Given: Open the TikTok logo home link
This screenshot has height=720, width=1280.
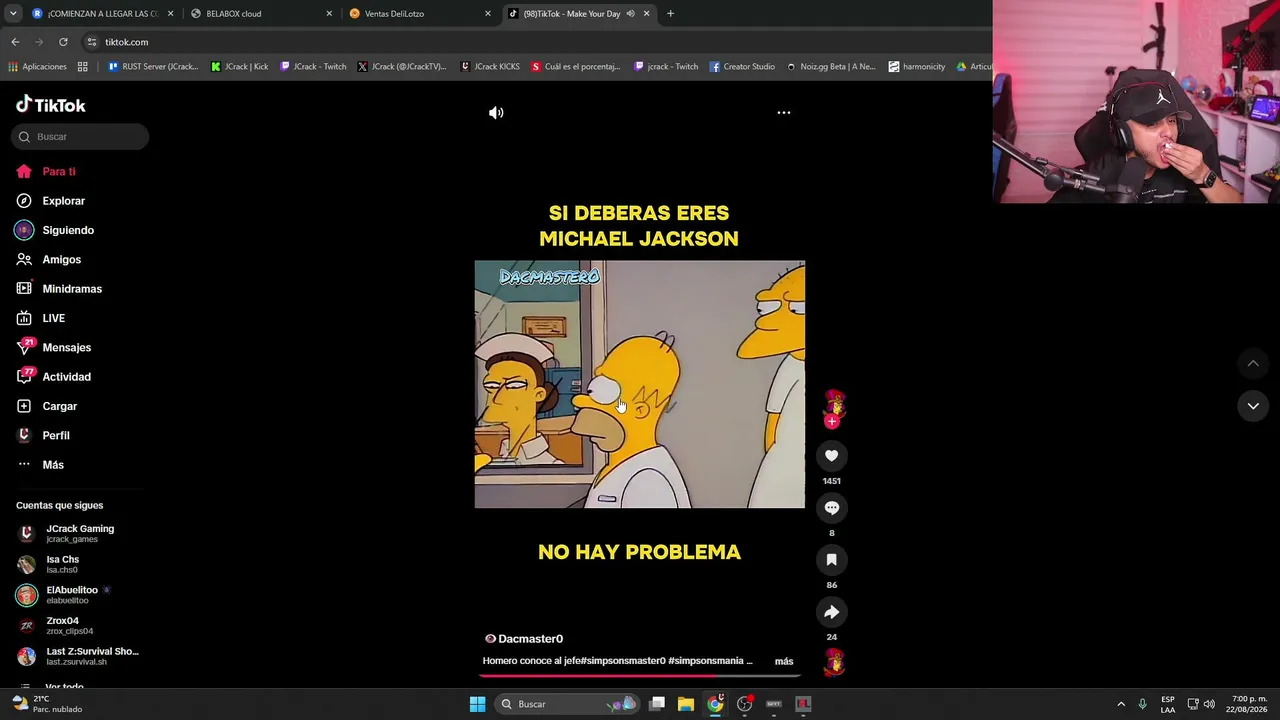Looking at the screenshot, I should [x=51, y=105].
